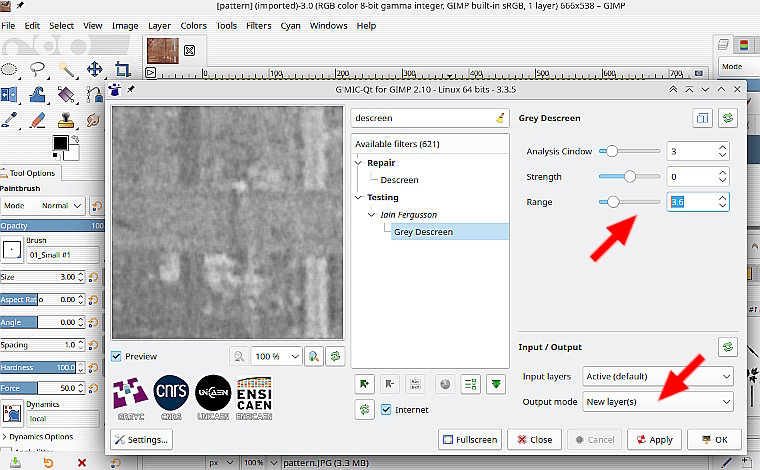Select the Crop tool in toolbox
The image size is (760, 470).
[x=122, y=69]
